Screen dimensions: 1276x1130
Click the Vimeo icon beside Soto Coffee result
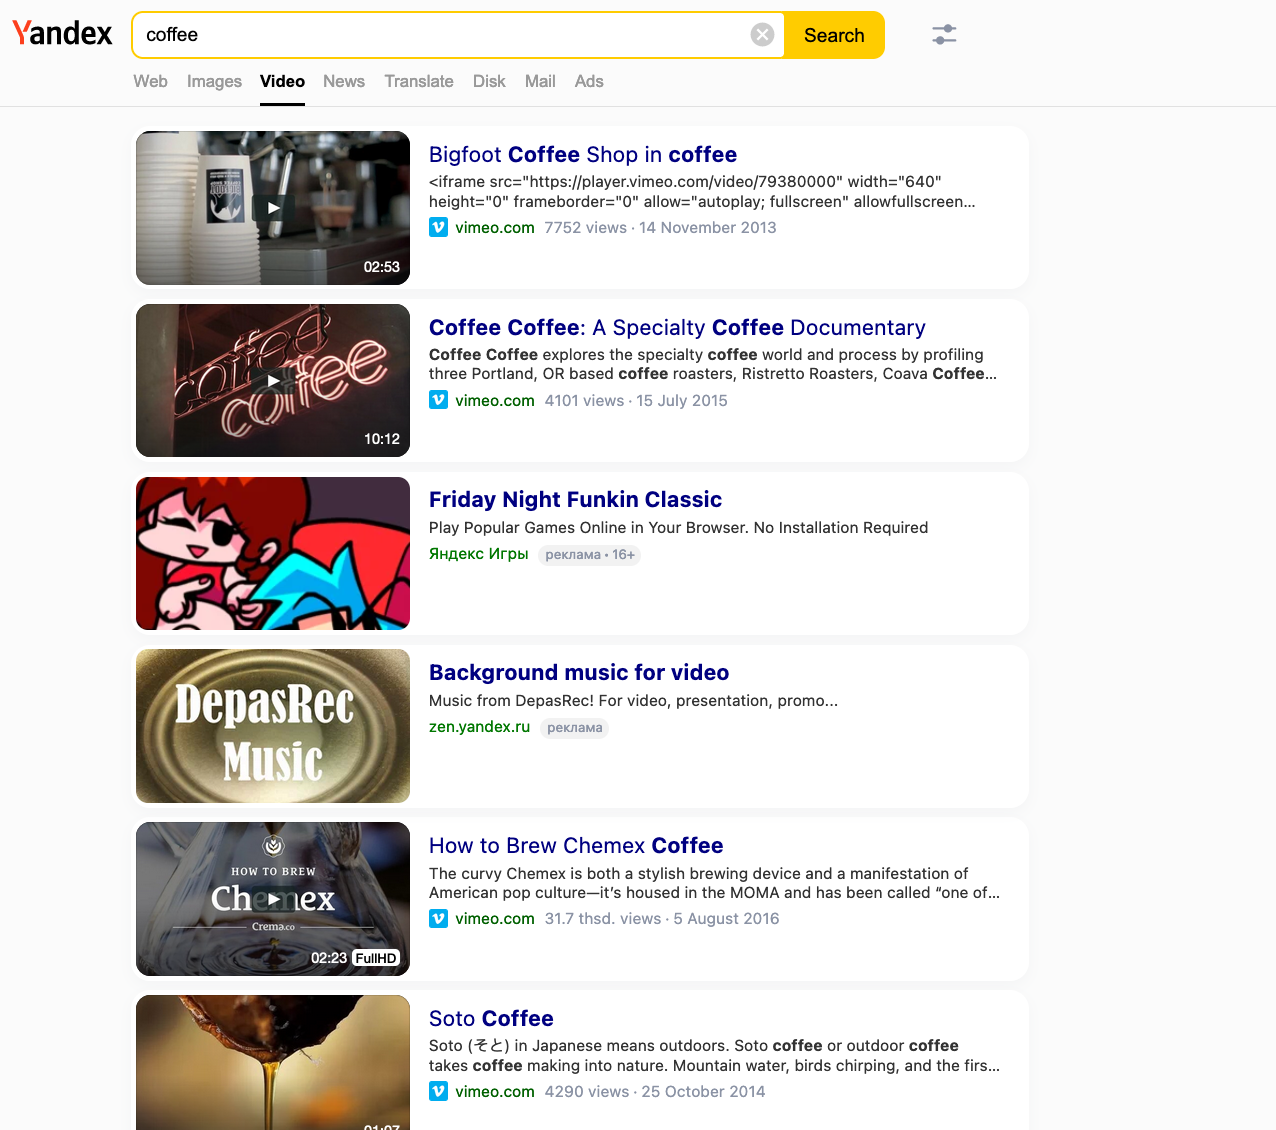click(x=438, y=1091)
